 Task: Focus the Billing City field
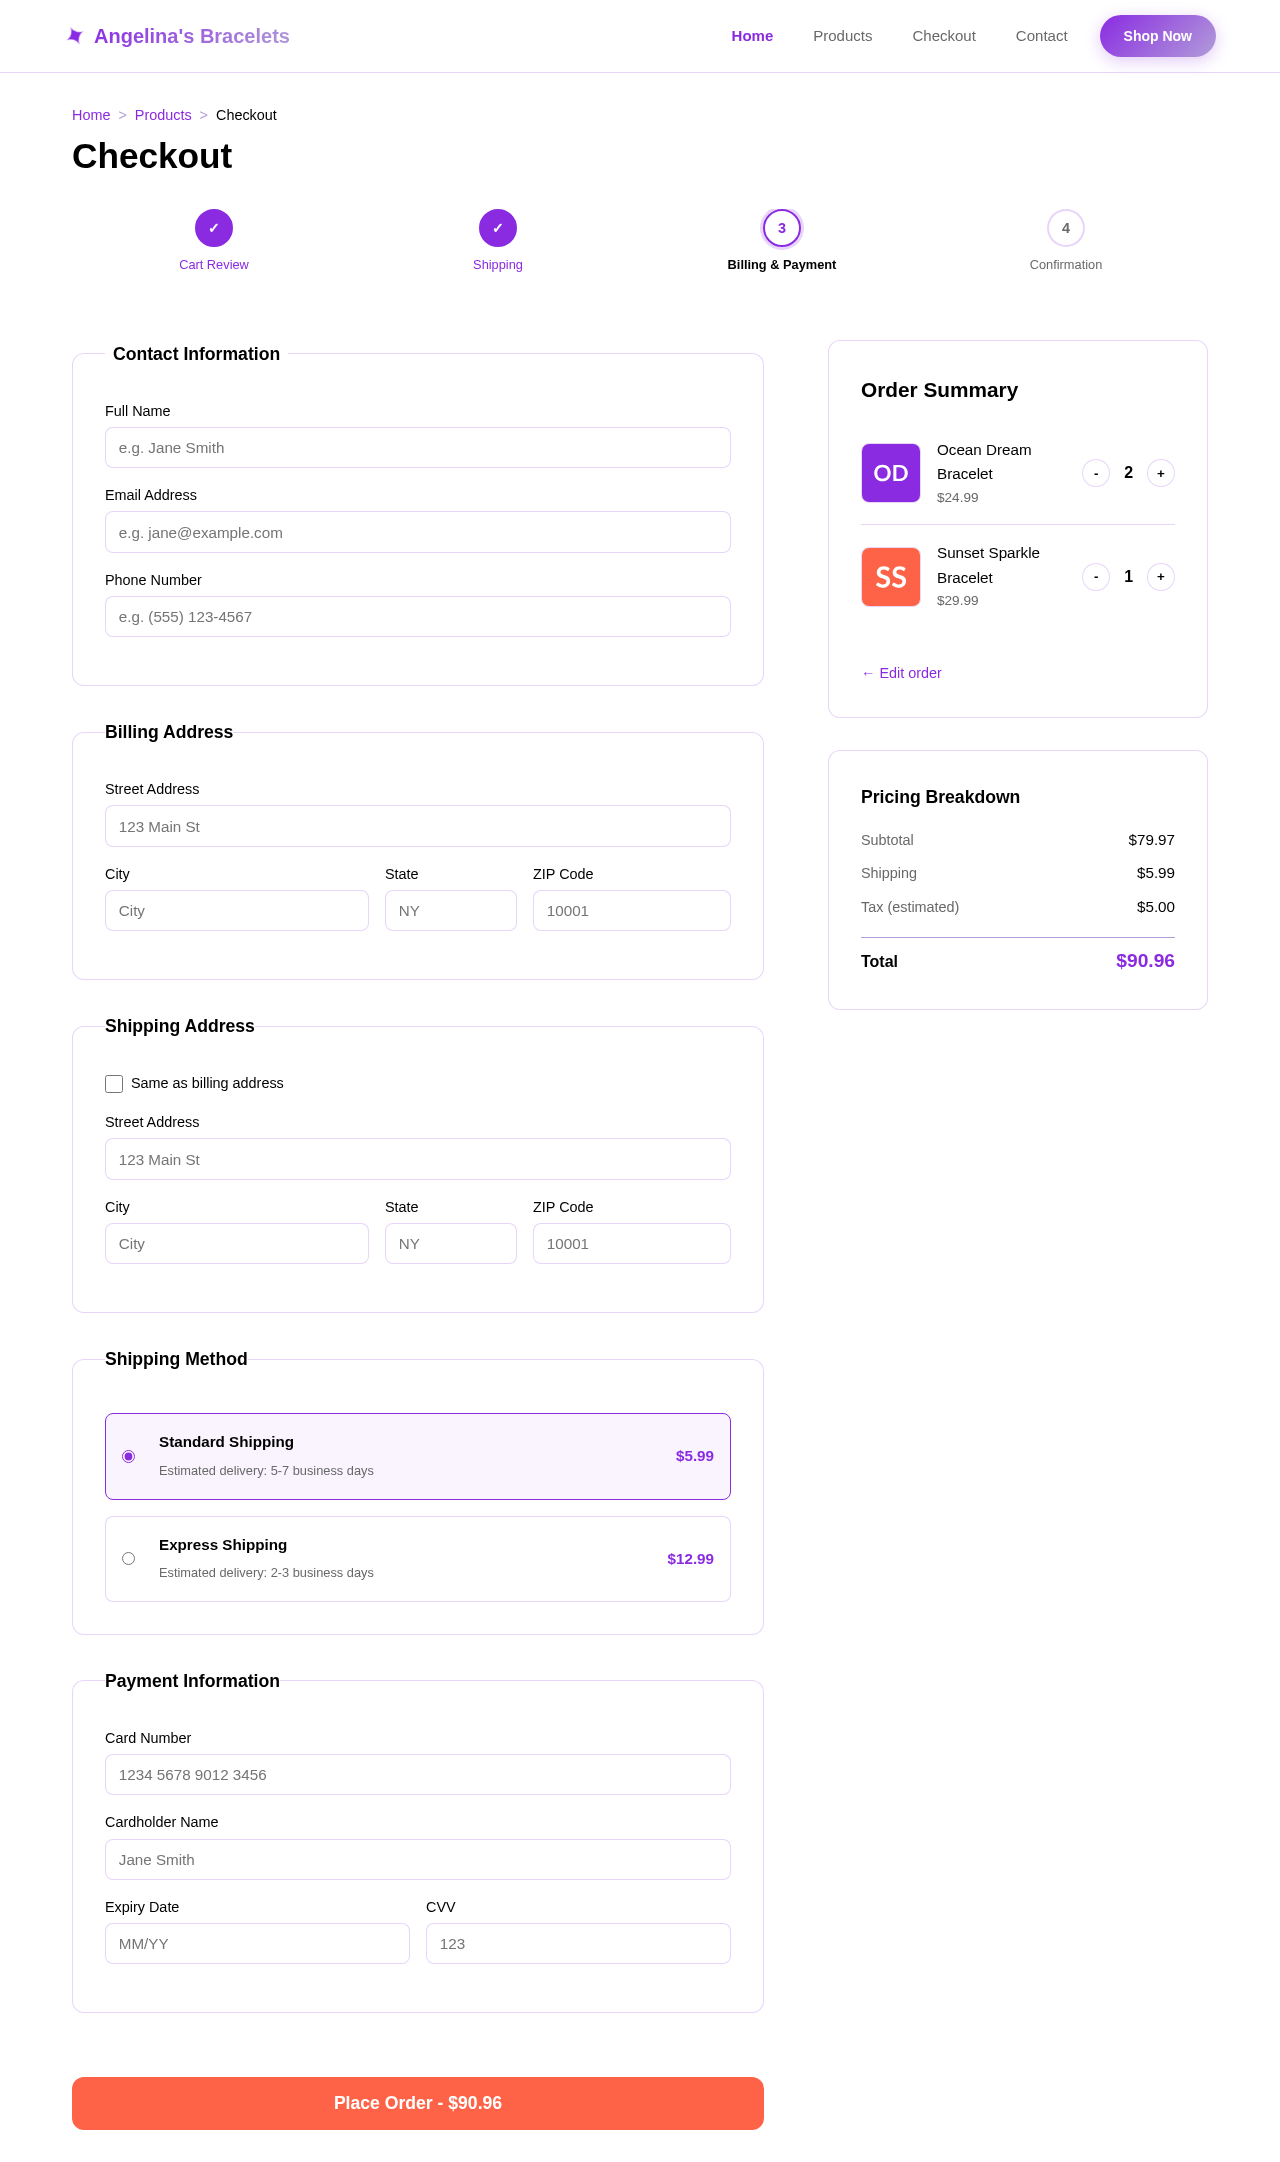237,911
